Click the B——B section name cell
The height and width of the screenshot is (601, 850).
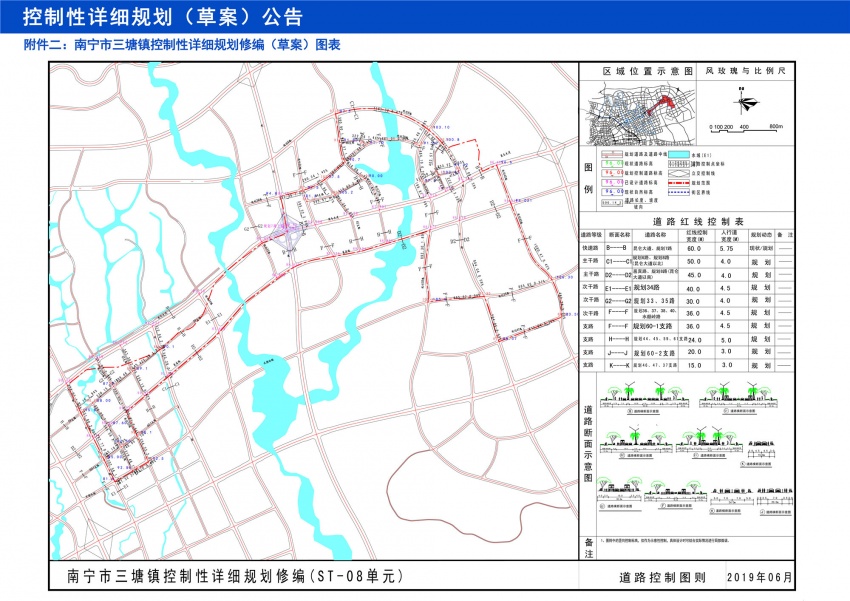(x=616, y=248)
